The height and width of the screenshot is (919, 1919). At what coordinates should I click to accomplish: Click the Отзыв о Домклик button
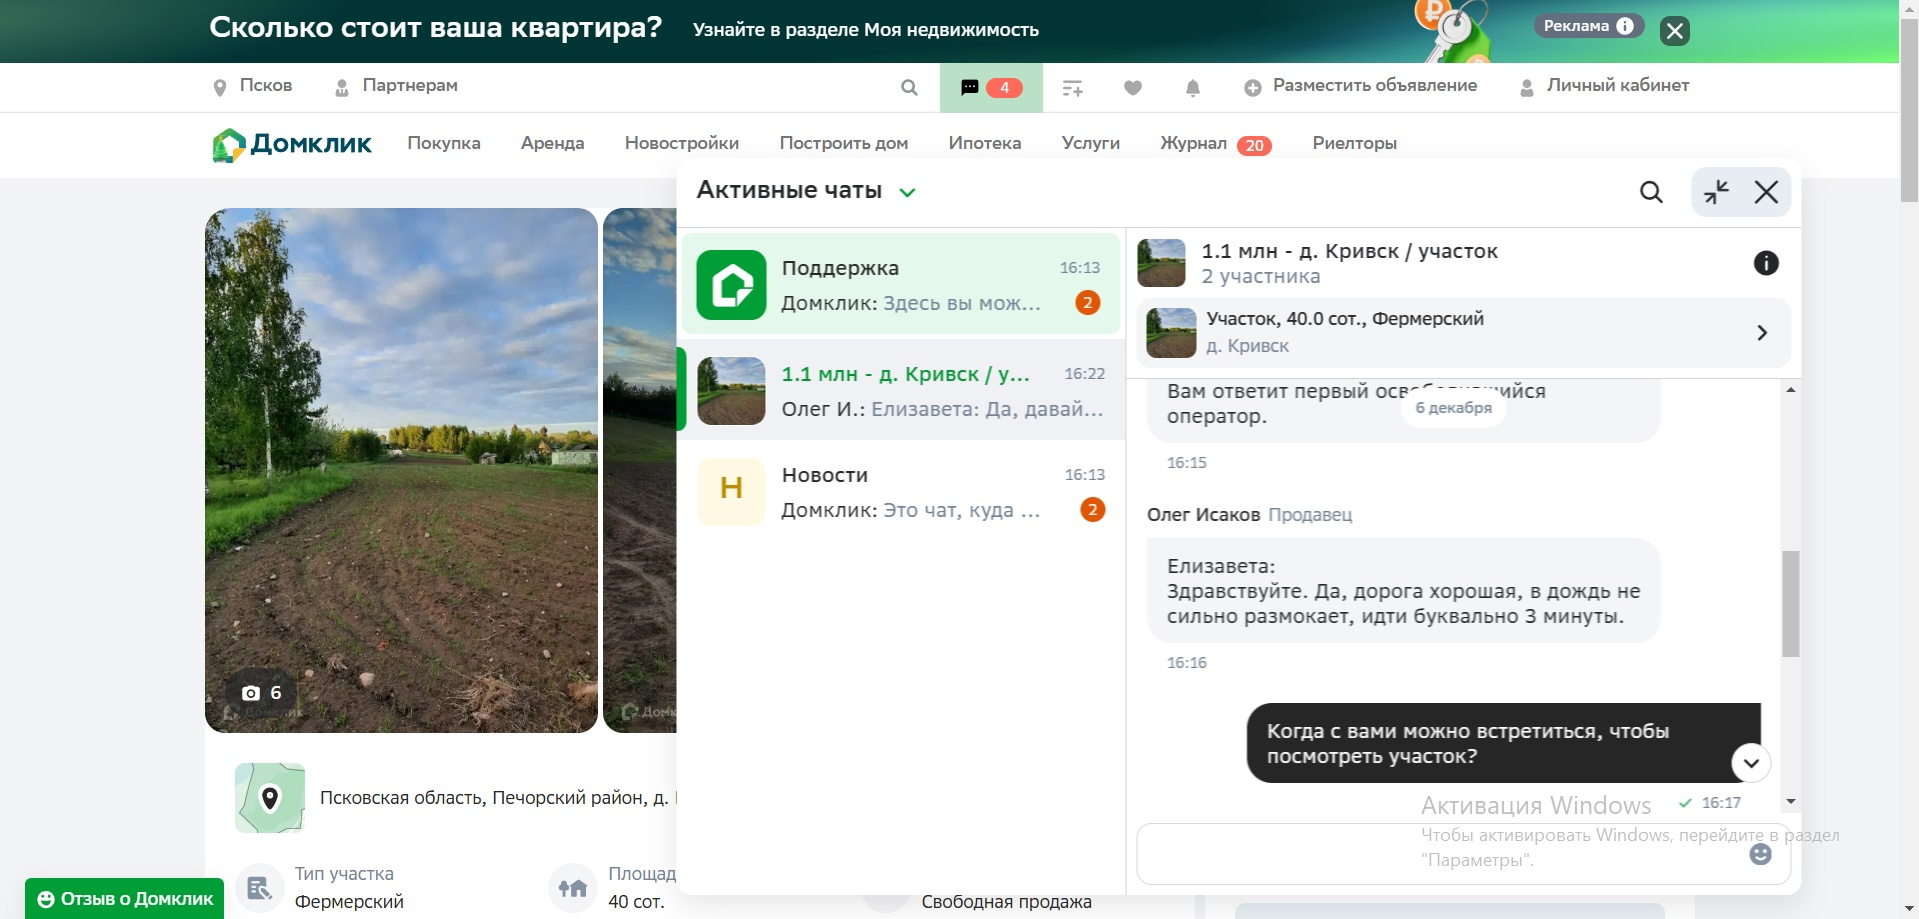(x=125, y=898)
